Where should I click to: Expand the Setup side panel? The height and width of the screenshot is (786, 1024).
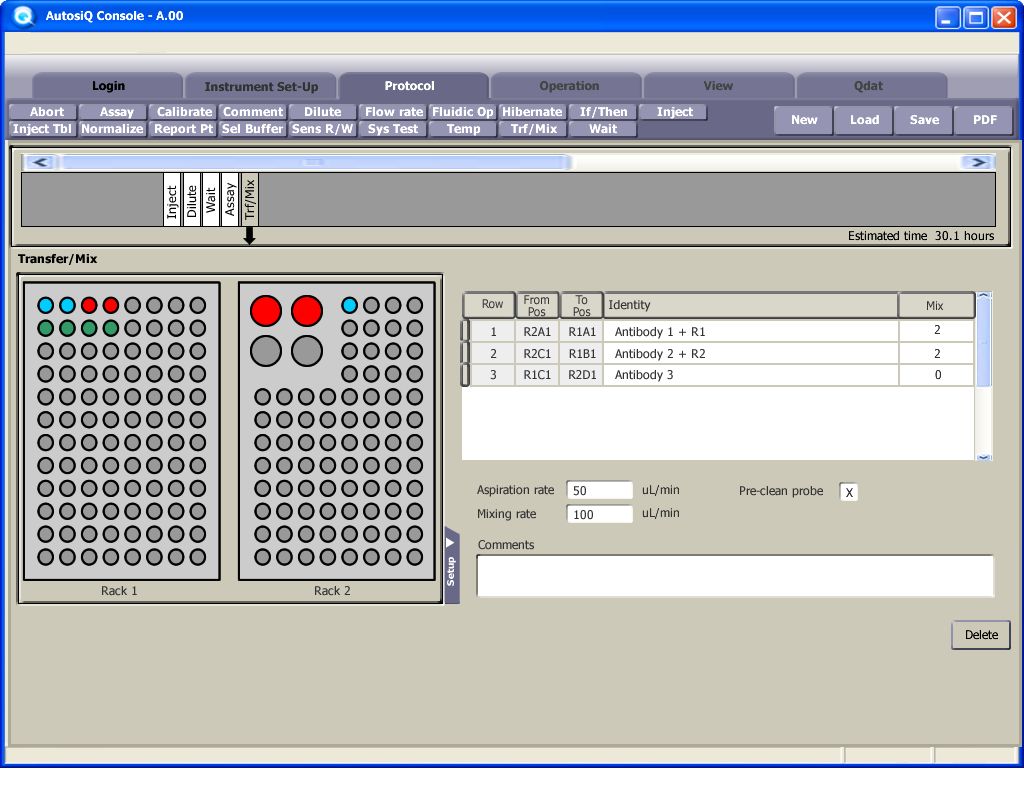(451, 566)
